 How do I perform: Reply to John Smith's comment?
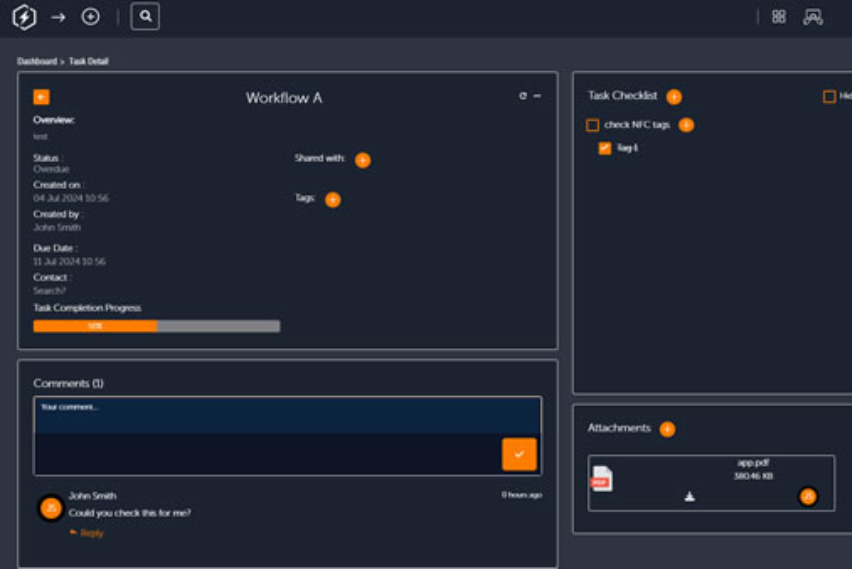(x=91, y=533)
